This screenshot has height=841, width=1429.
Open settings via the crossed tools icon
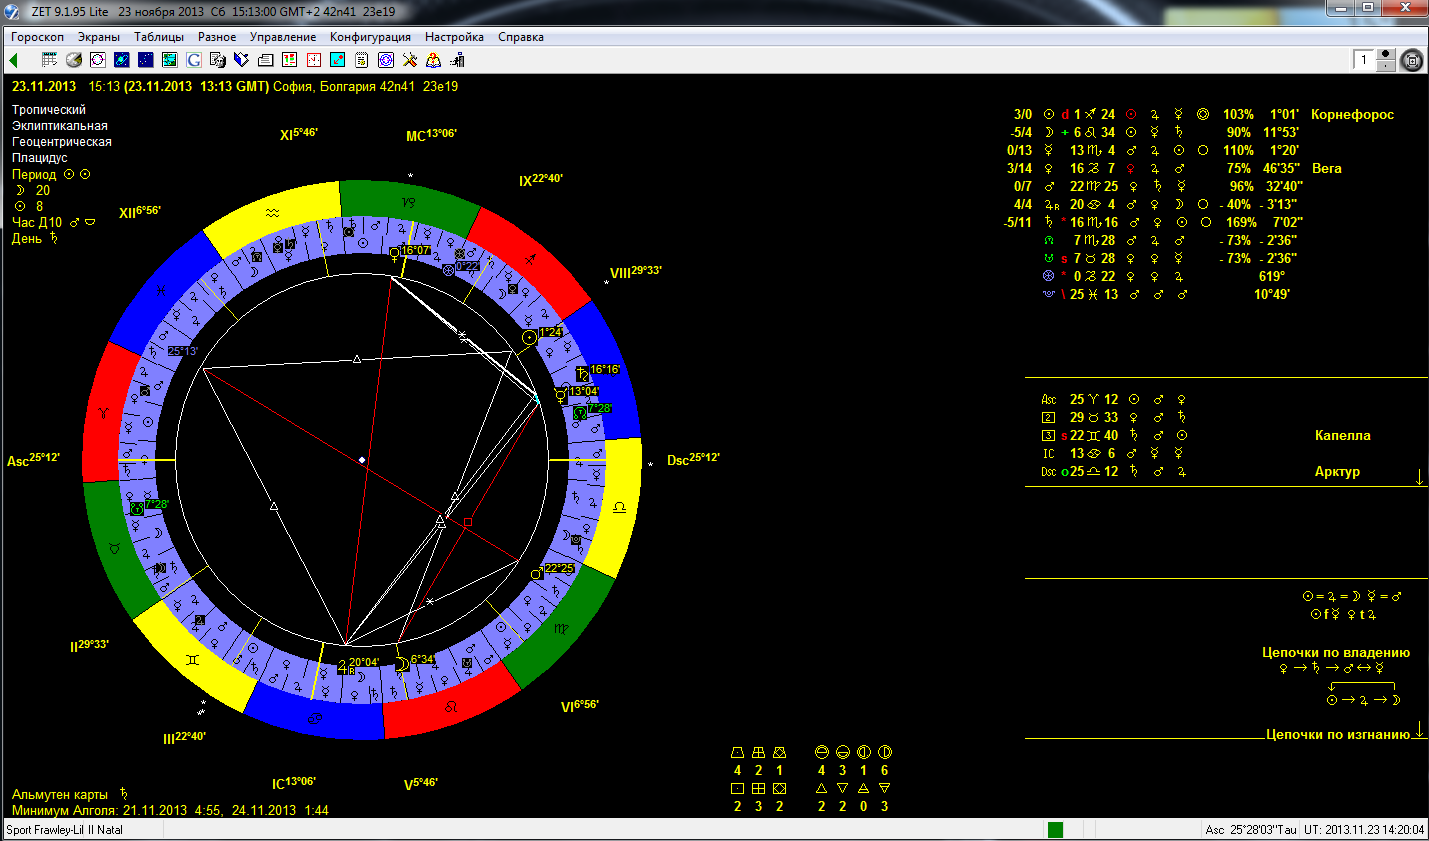pos(410,60)
